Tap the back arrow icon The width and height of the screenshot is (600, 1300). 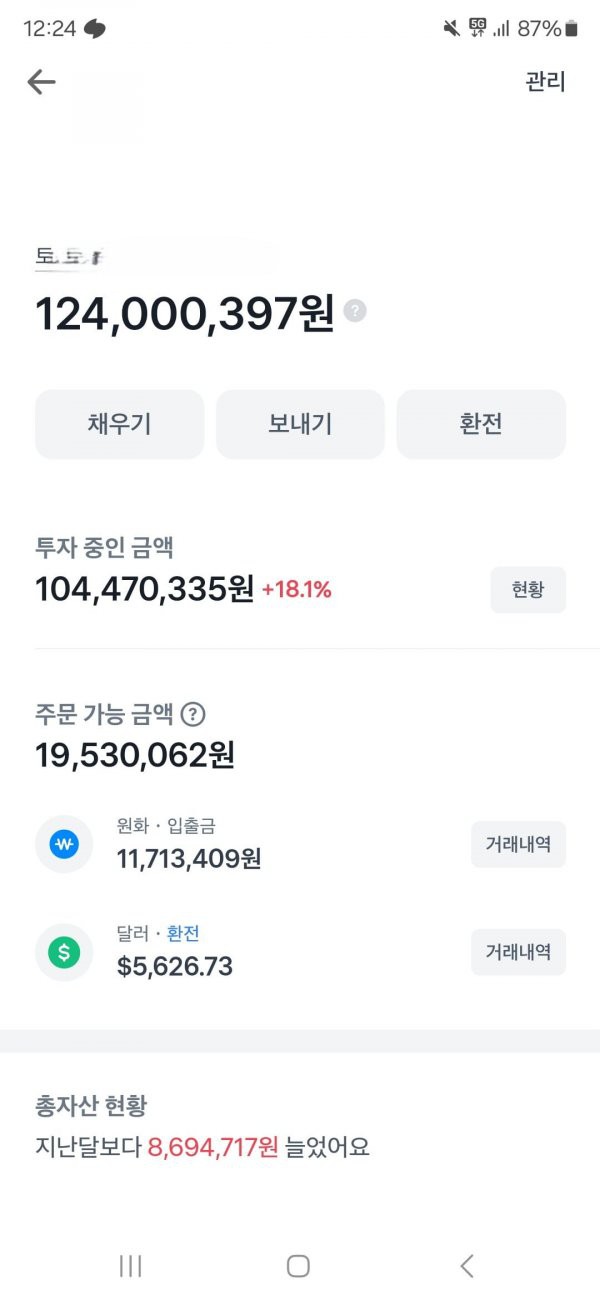41,82
